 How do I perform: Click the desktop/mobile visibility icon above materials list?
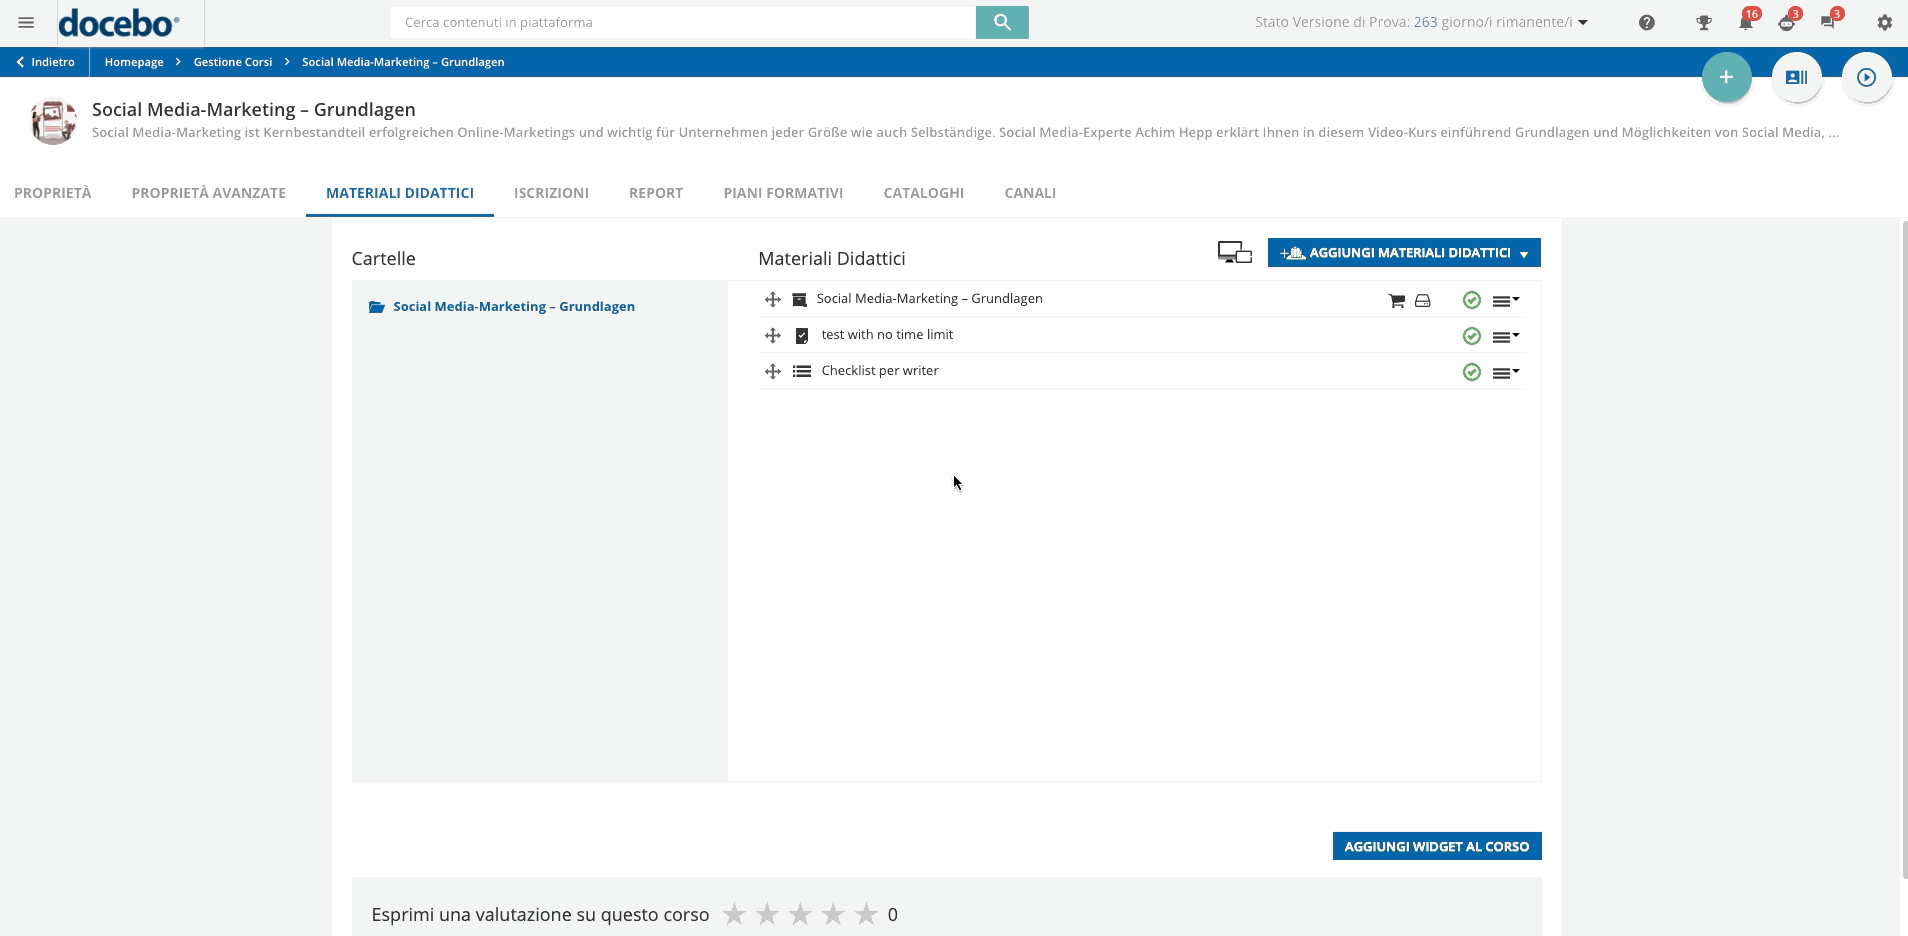tap(1235, 253)
